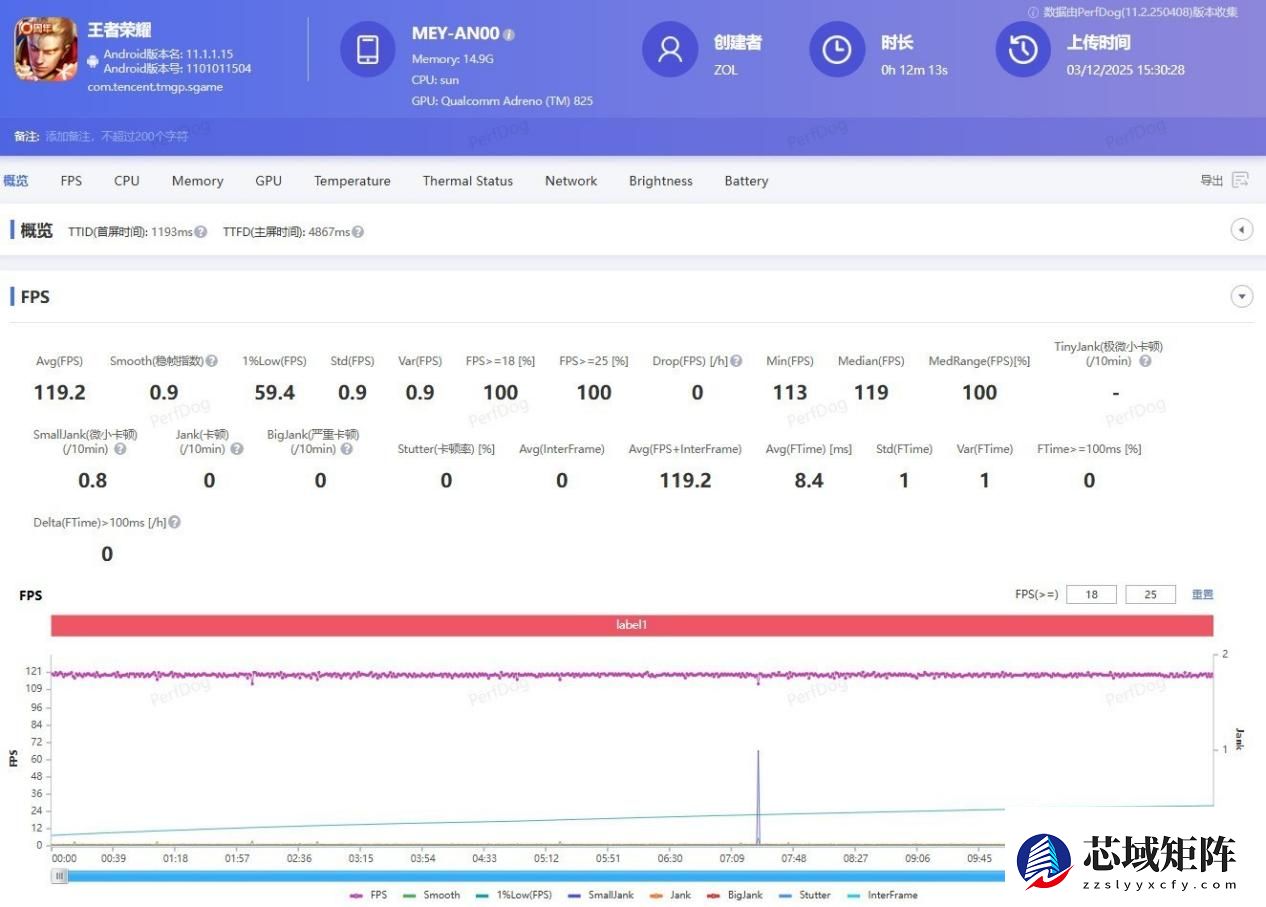Open the Thermal Status tab

click(467, 181)
